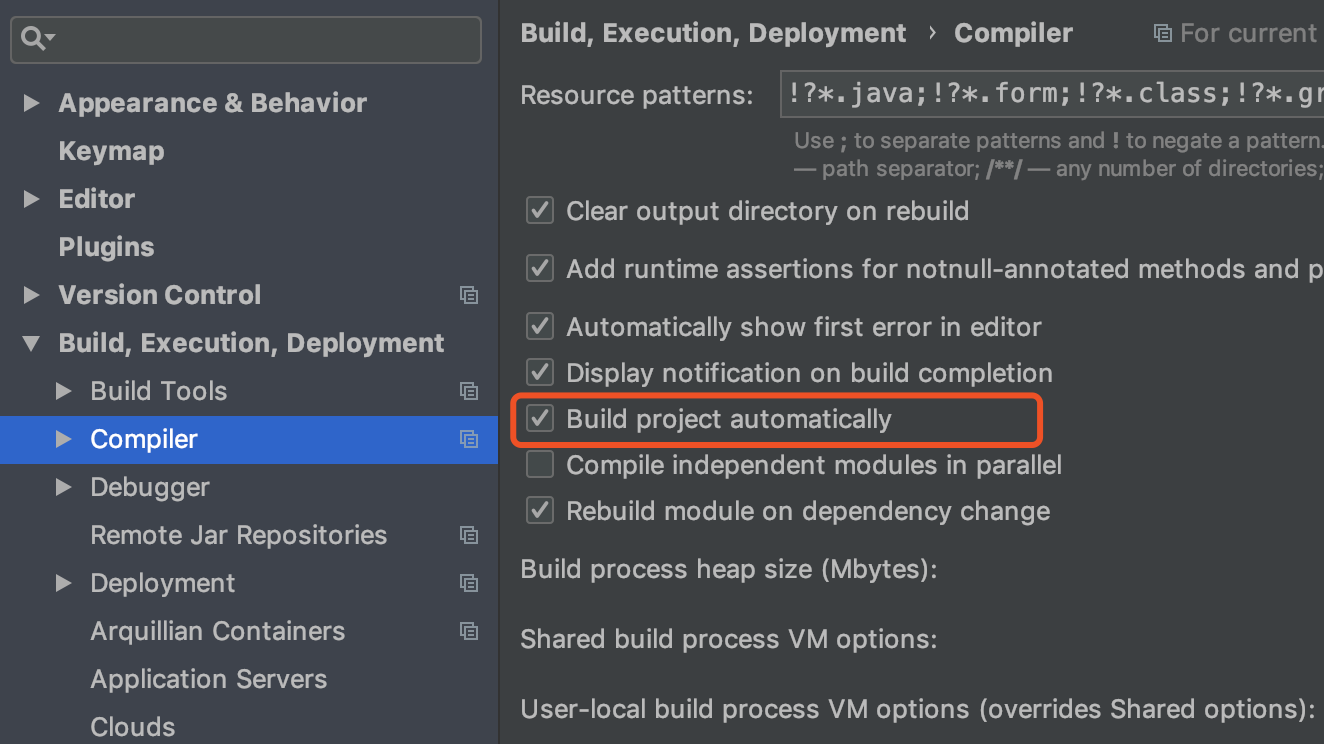Click the project-level icon next to Build Tools

tap(468, 391)
